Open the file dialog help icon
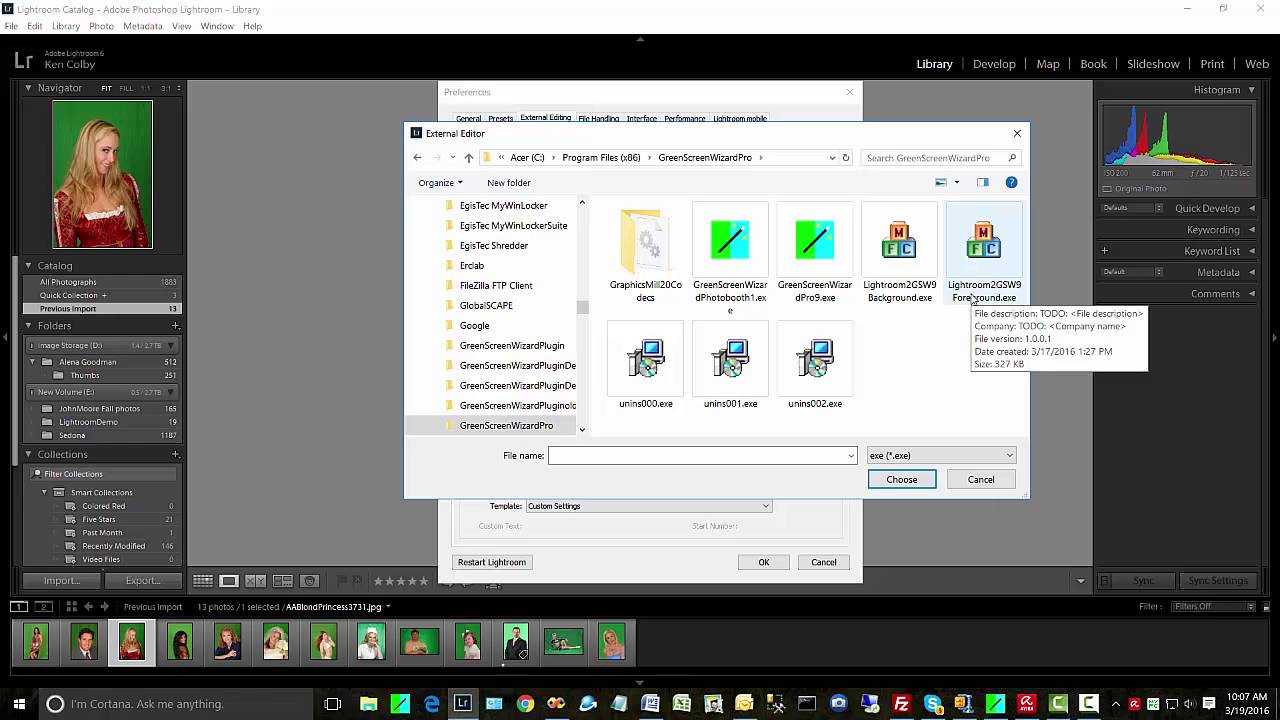Screen dimensions: 1280x720 click(x=1011, y=182)
